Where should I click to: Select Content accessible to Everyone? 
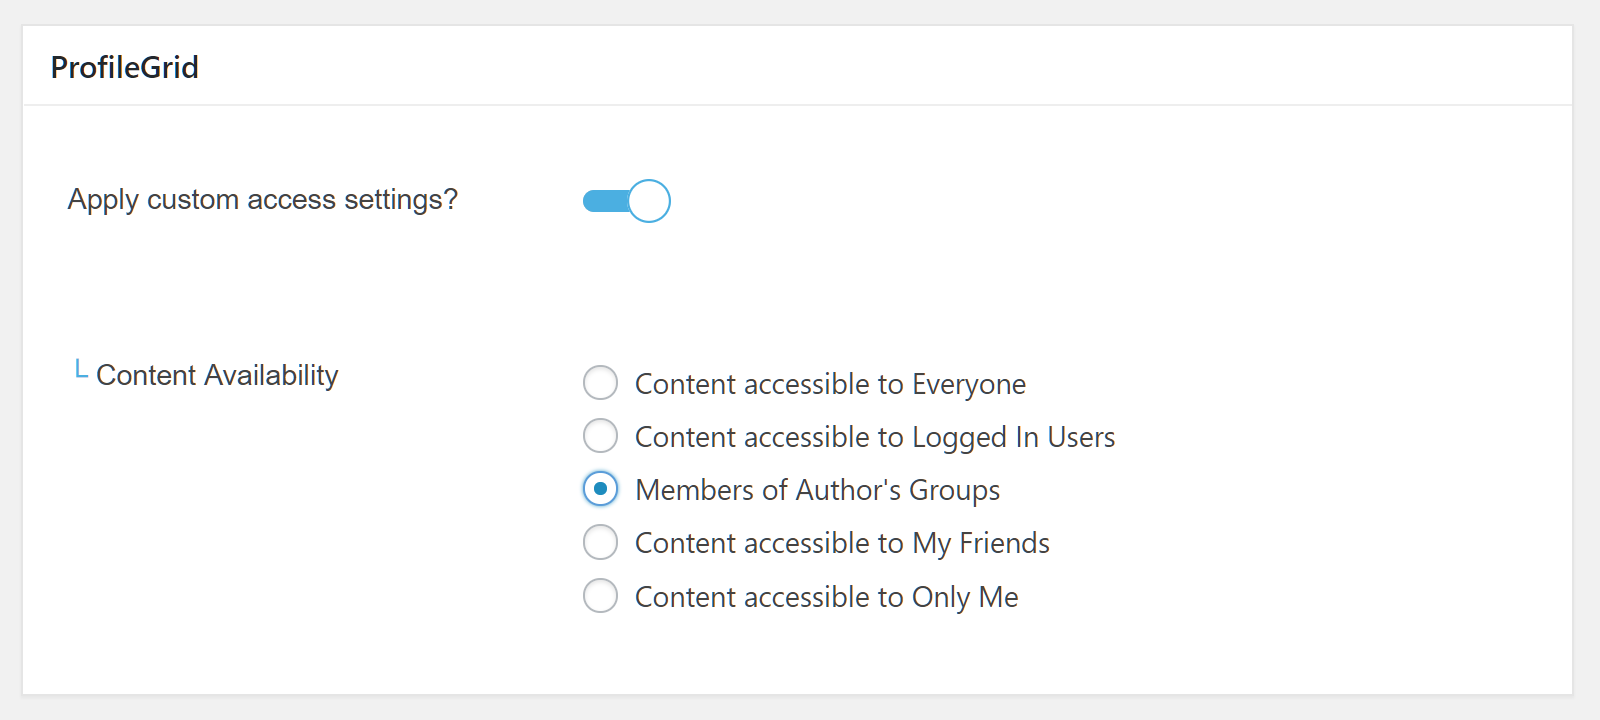pos(600,383)
